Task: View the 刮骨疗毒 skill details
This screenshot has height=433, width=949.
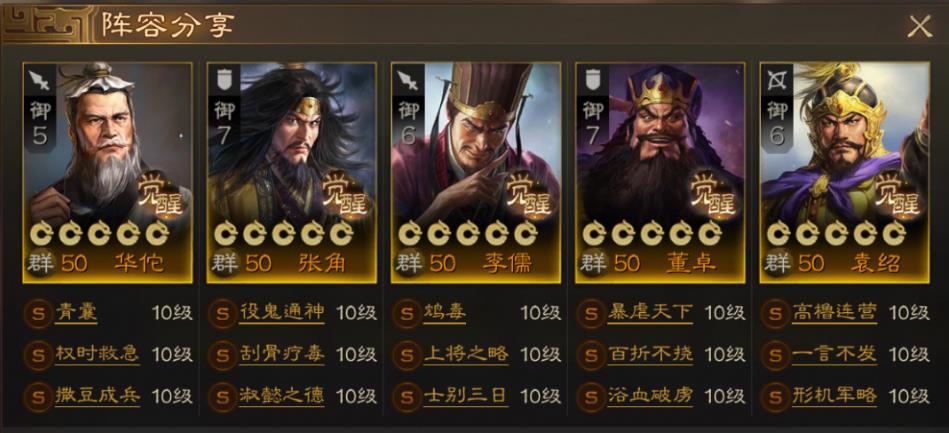Action: click(281, 354)
